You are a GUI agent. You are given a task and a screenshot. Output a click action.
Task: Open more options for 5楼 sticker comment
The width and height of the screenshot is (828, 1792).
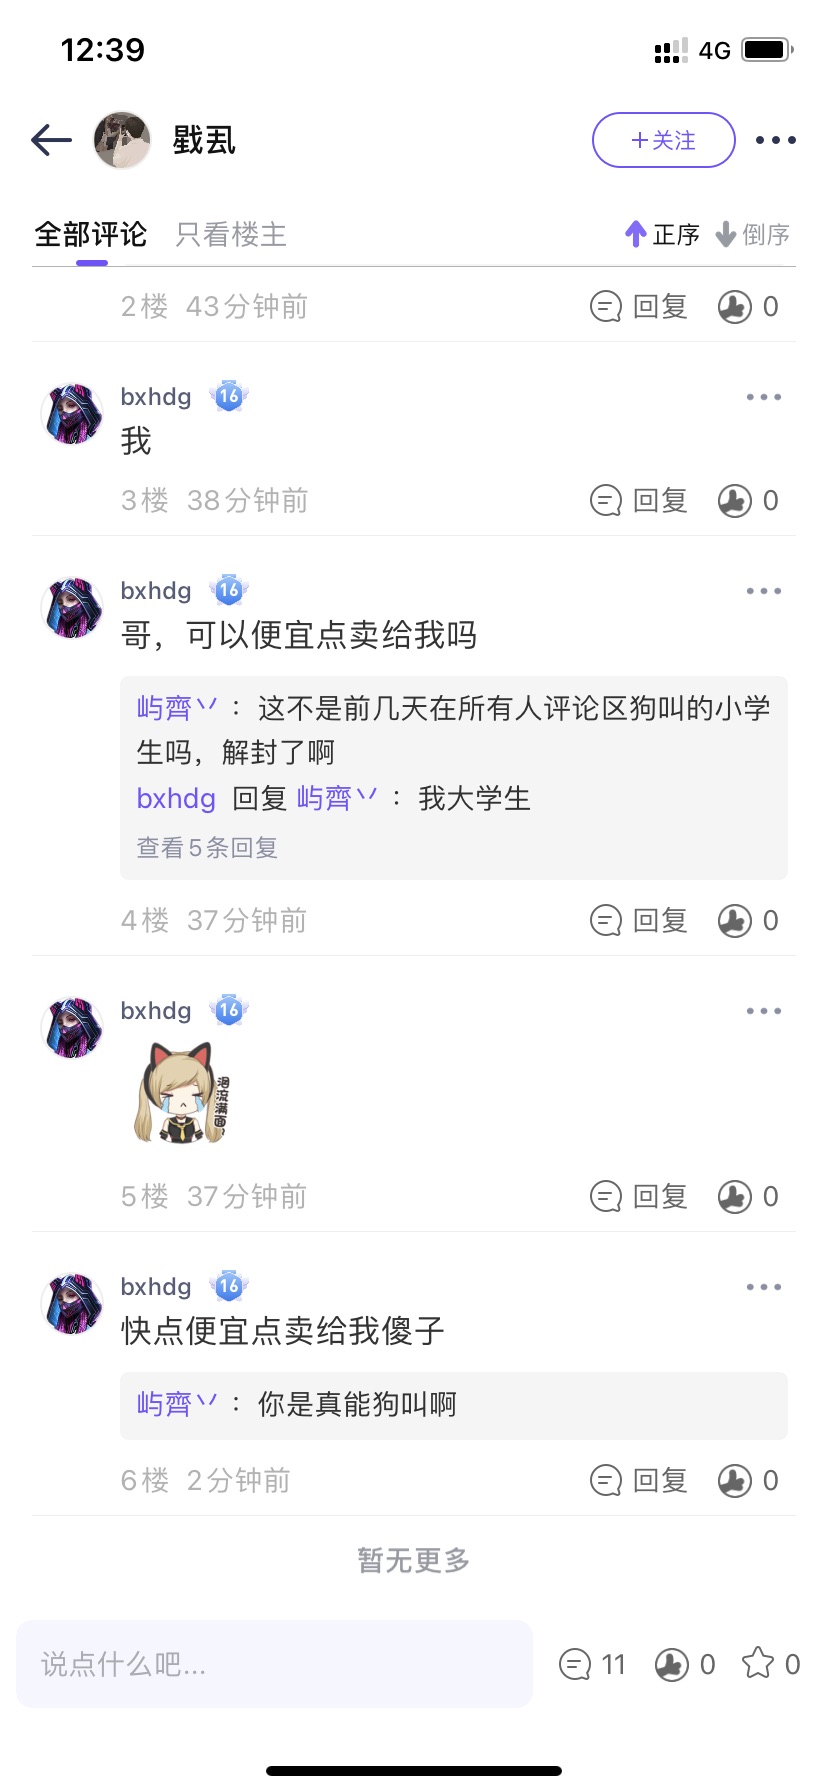(764, 1011)
